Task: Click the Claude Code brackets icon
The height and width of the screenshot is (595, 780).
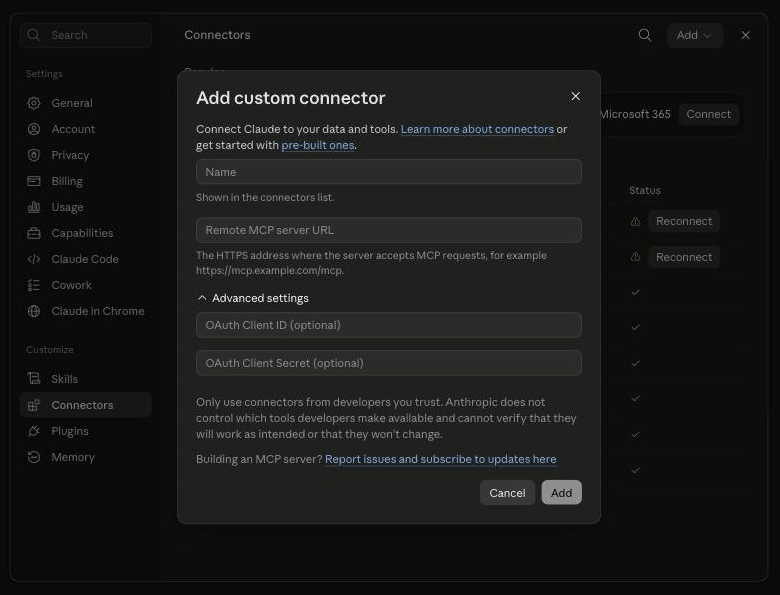Action: tap(34, 259)
